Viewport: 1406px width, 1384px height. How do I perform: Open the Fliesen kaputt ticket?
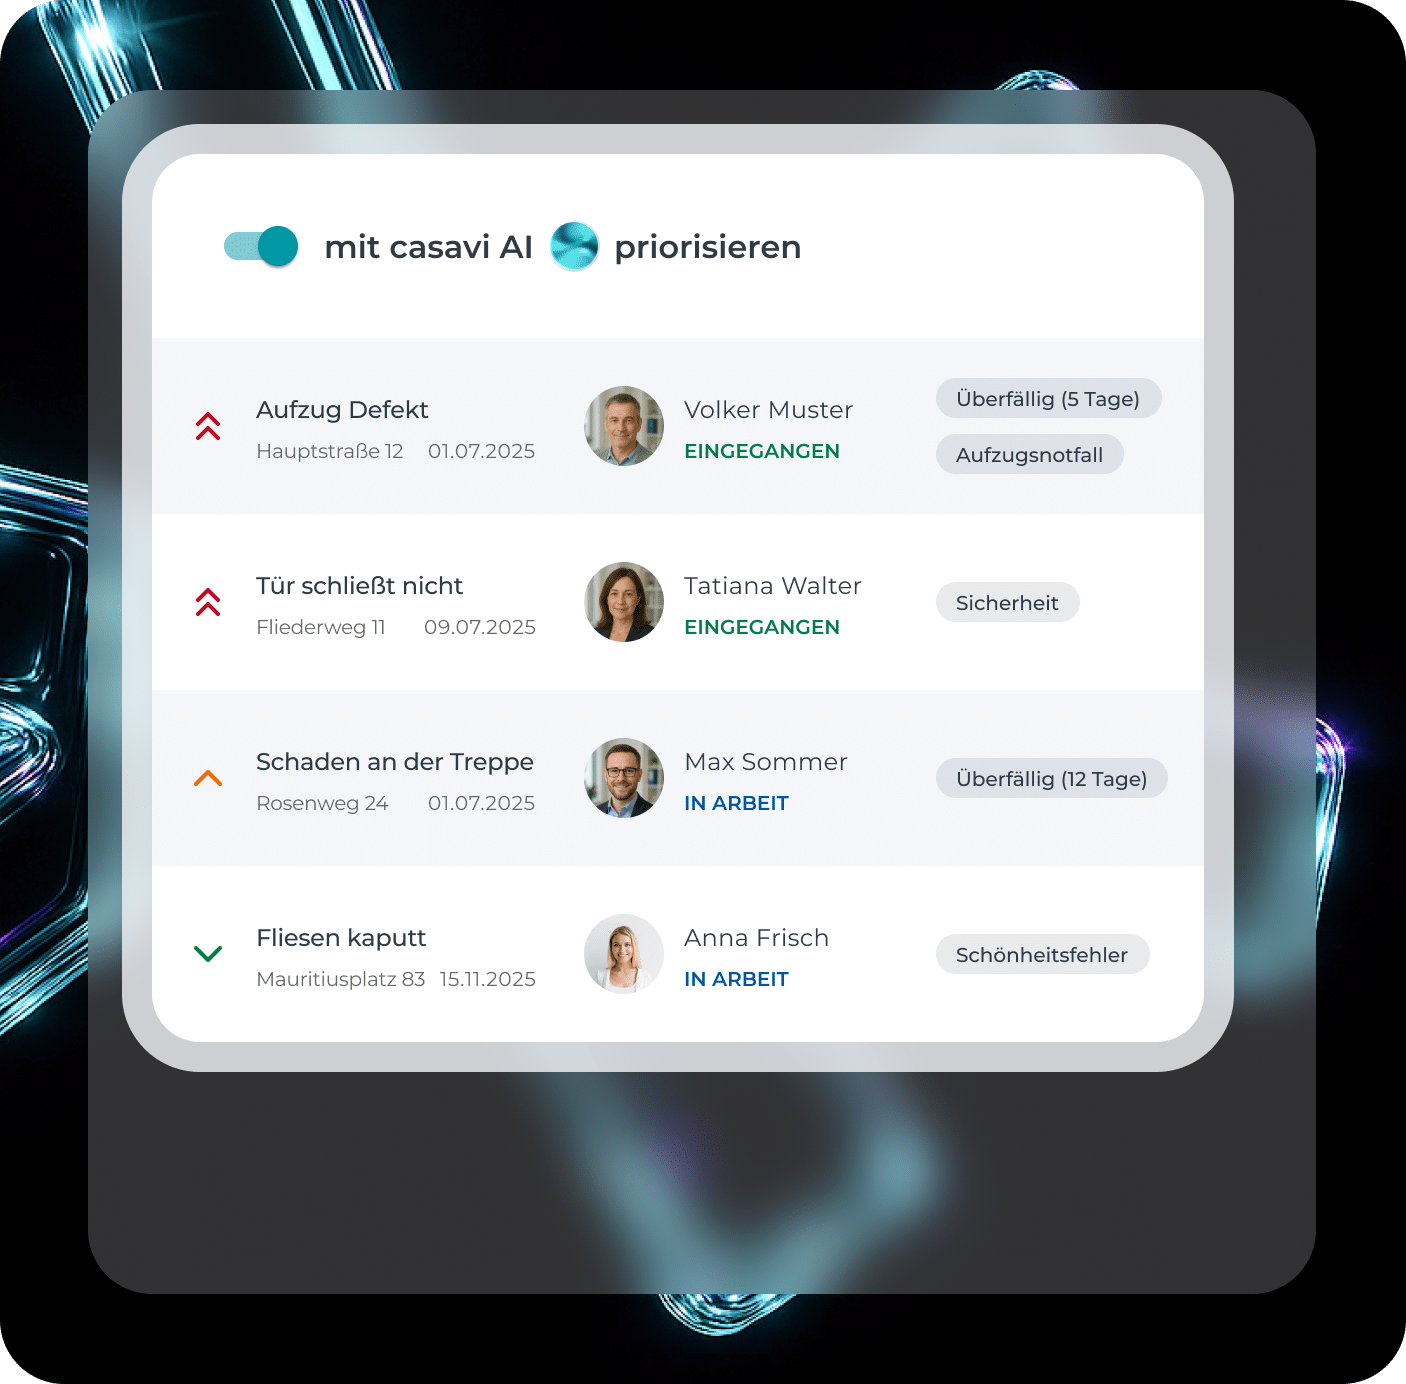pyautogui.click(x=341, y=938)
